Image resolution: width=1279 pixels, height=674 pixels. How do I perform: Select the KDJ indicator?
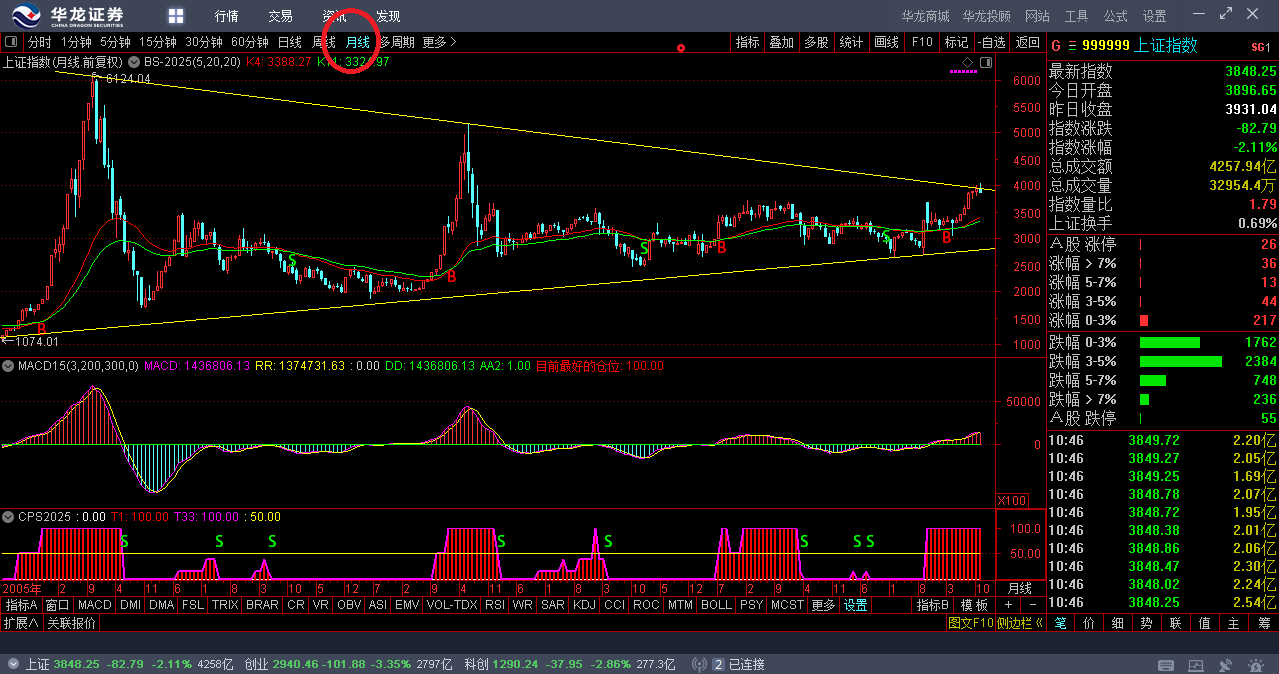[583, 605]
